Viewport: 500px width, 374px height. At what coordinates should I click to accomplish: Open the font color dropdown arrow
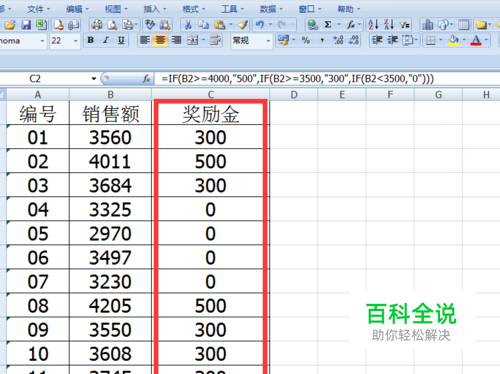tap(486, 41)
